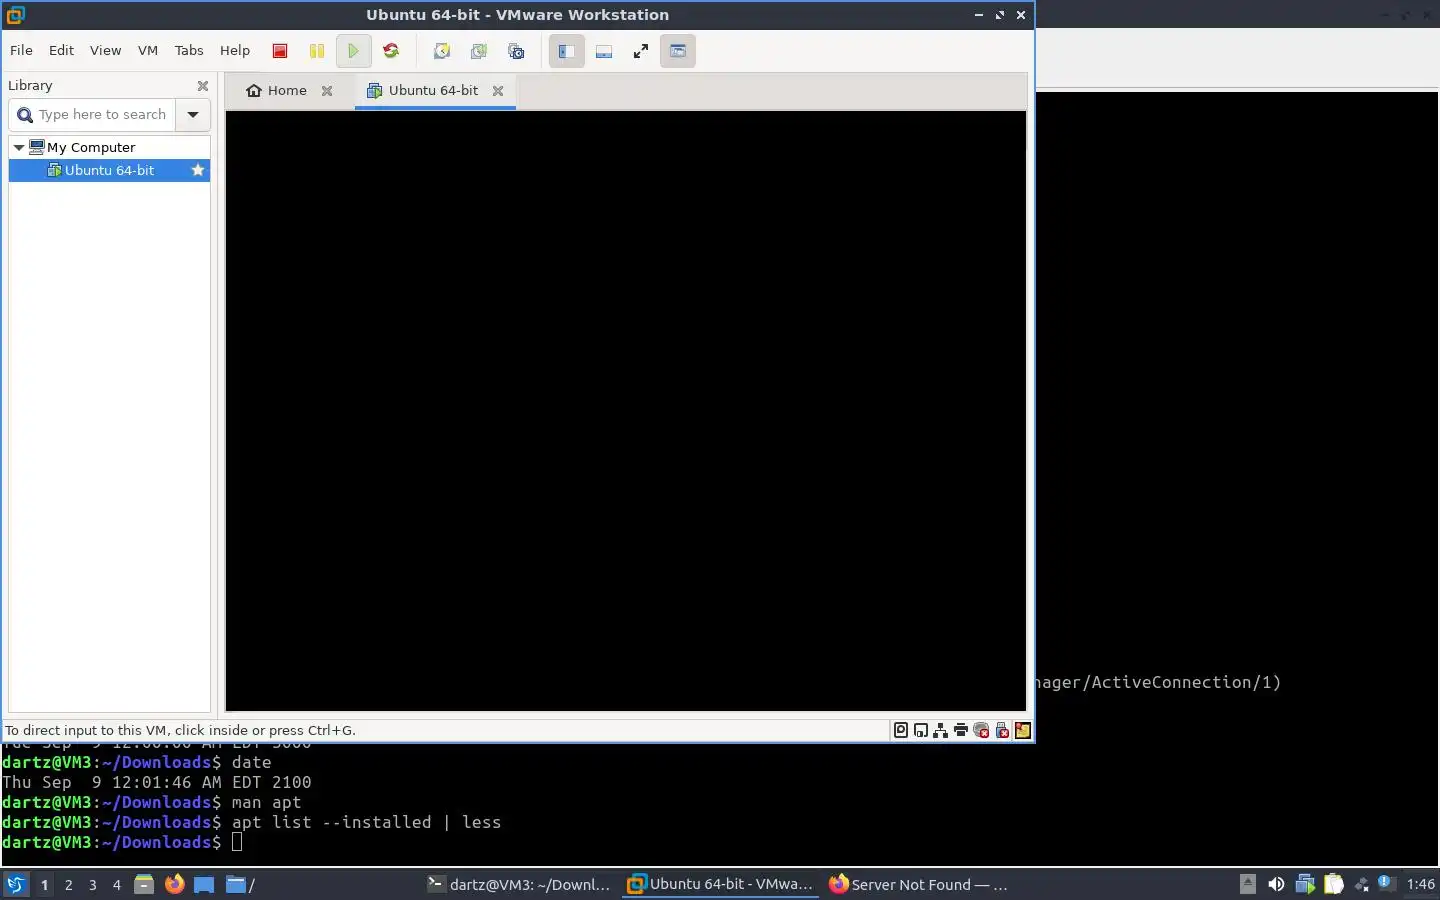Select My Computer in the library
The width and height of the screenshot is (1440, 900).
pos(91,147)
